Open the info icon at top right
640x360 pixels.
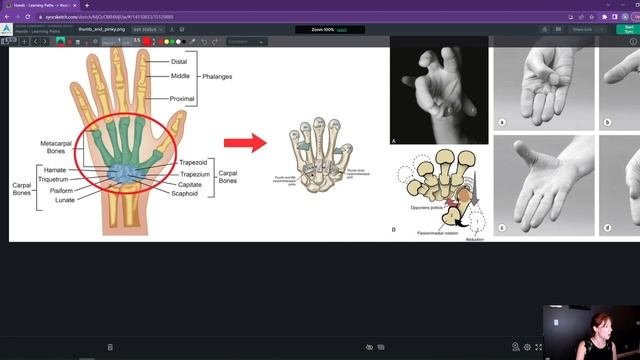click(x=633, y=42)
